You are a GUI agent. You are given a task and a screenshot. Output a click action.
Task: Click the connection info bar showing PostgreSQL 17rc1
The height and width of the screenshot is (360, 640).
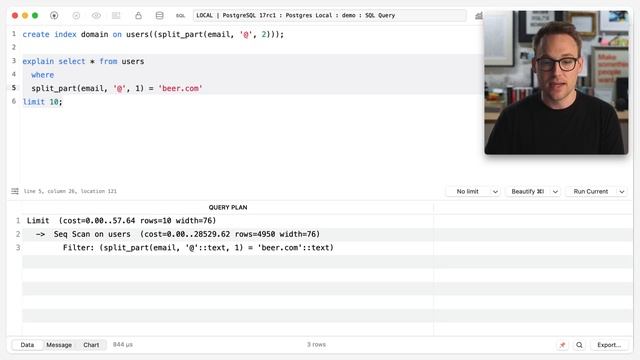pos(329,16)
